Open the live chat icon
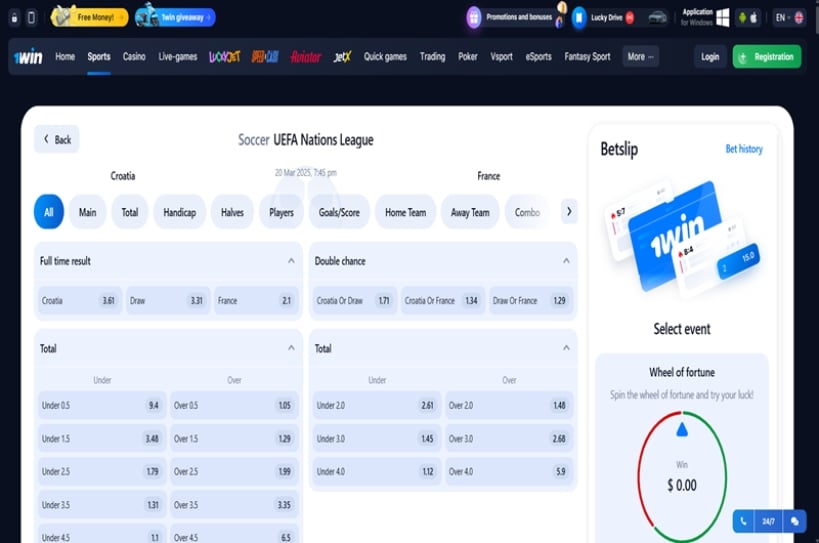The width and height of the screenshot is (819, 543). 794,521
